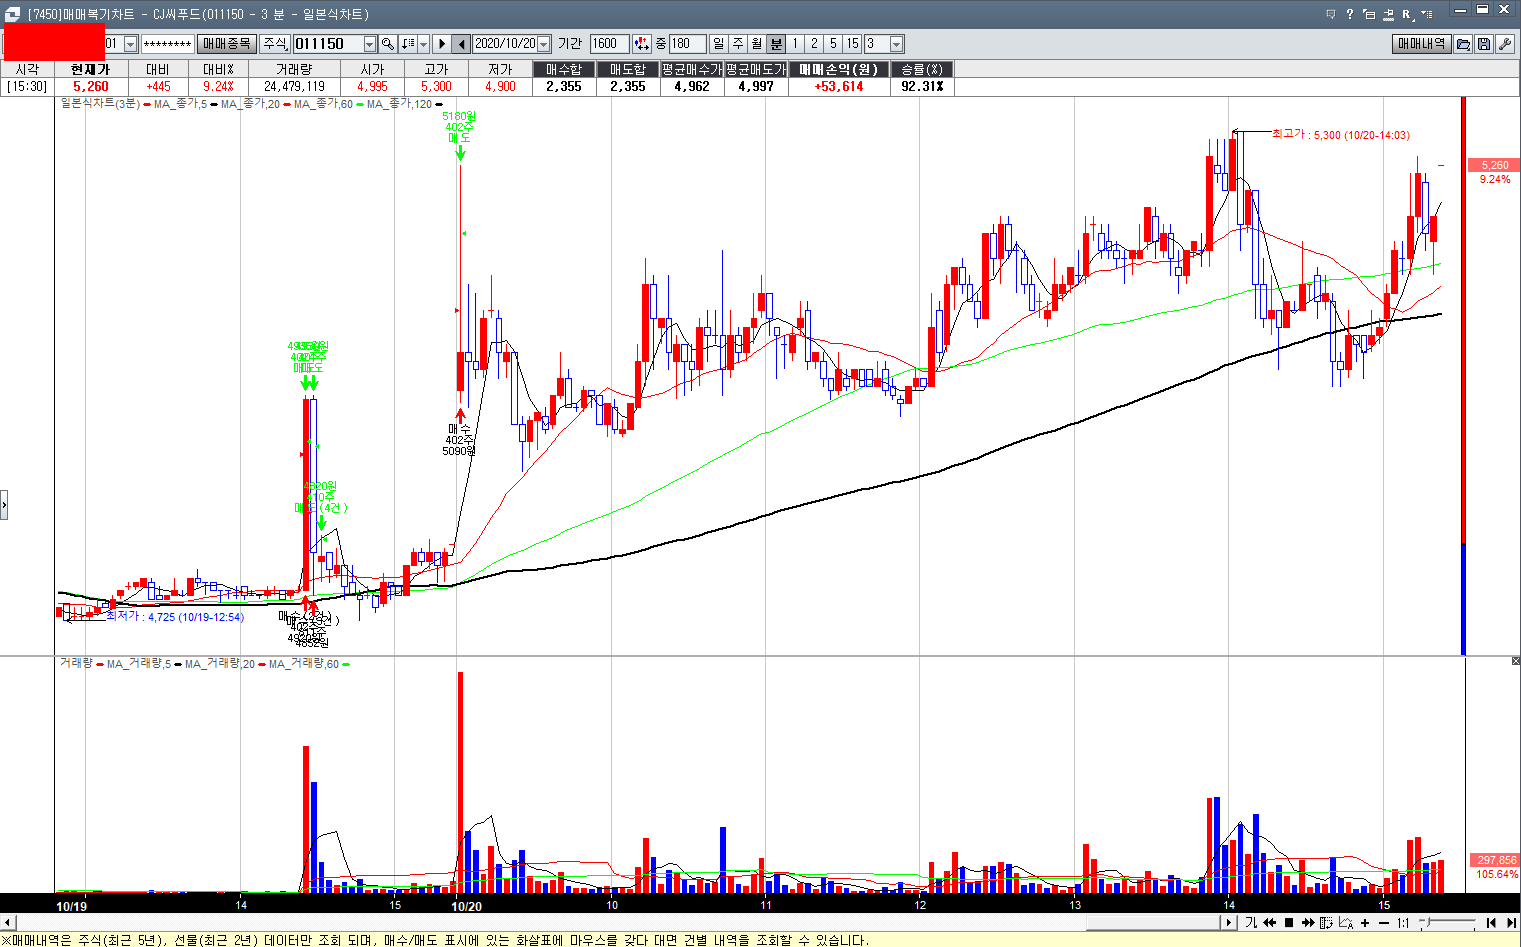1521x947 pixels.
Task: Click the 현재가 value 5,260
Action: [x=90, y=87]
